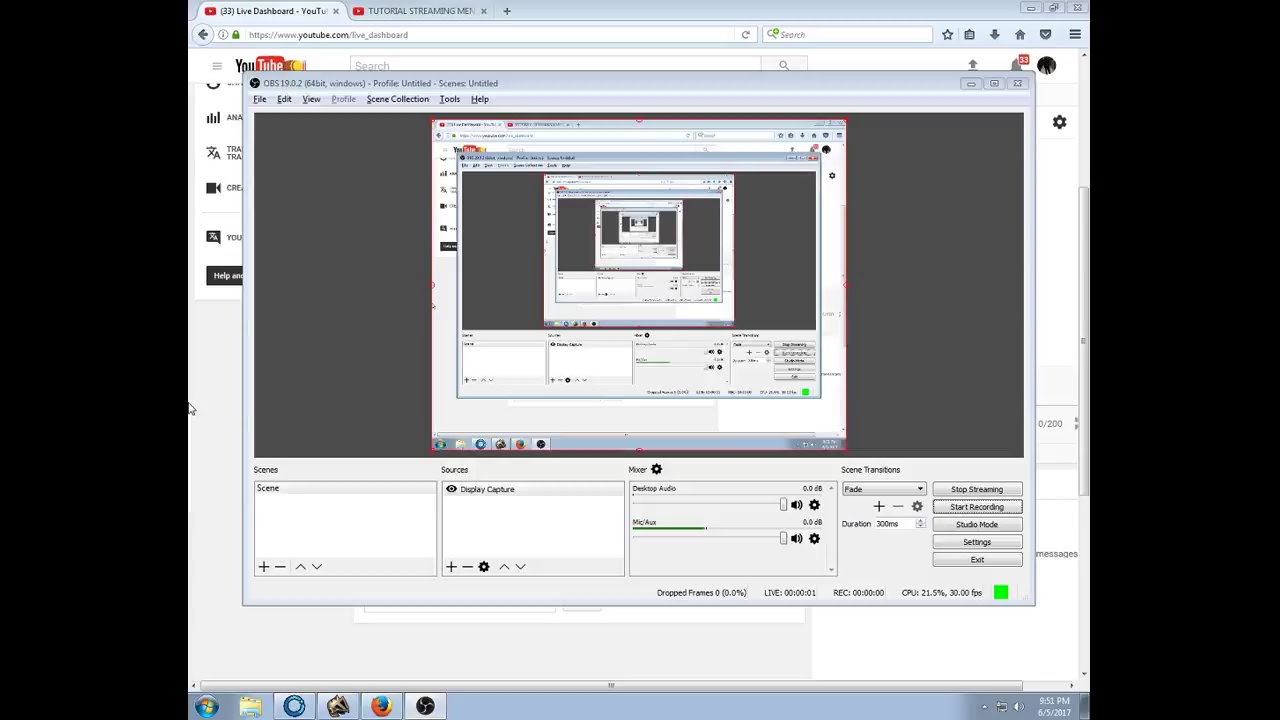Click Firefox back arrow button
The image size is (1280, 720).
(x=203, y=35)
